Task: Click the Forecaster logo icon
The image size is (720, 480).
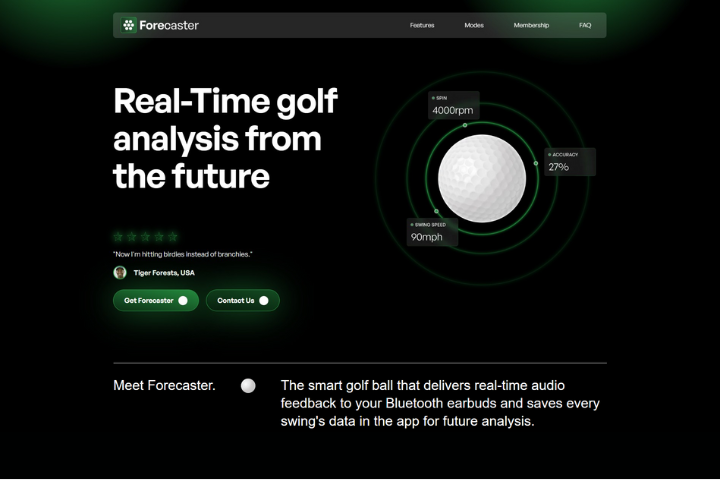Action: (x=129, y=25)
